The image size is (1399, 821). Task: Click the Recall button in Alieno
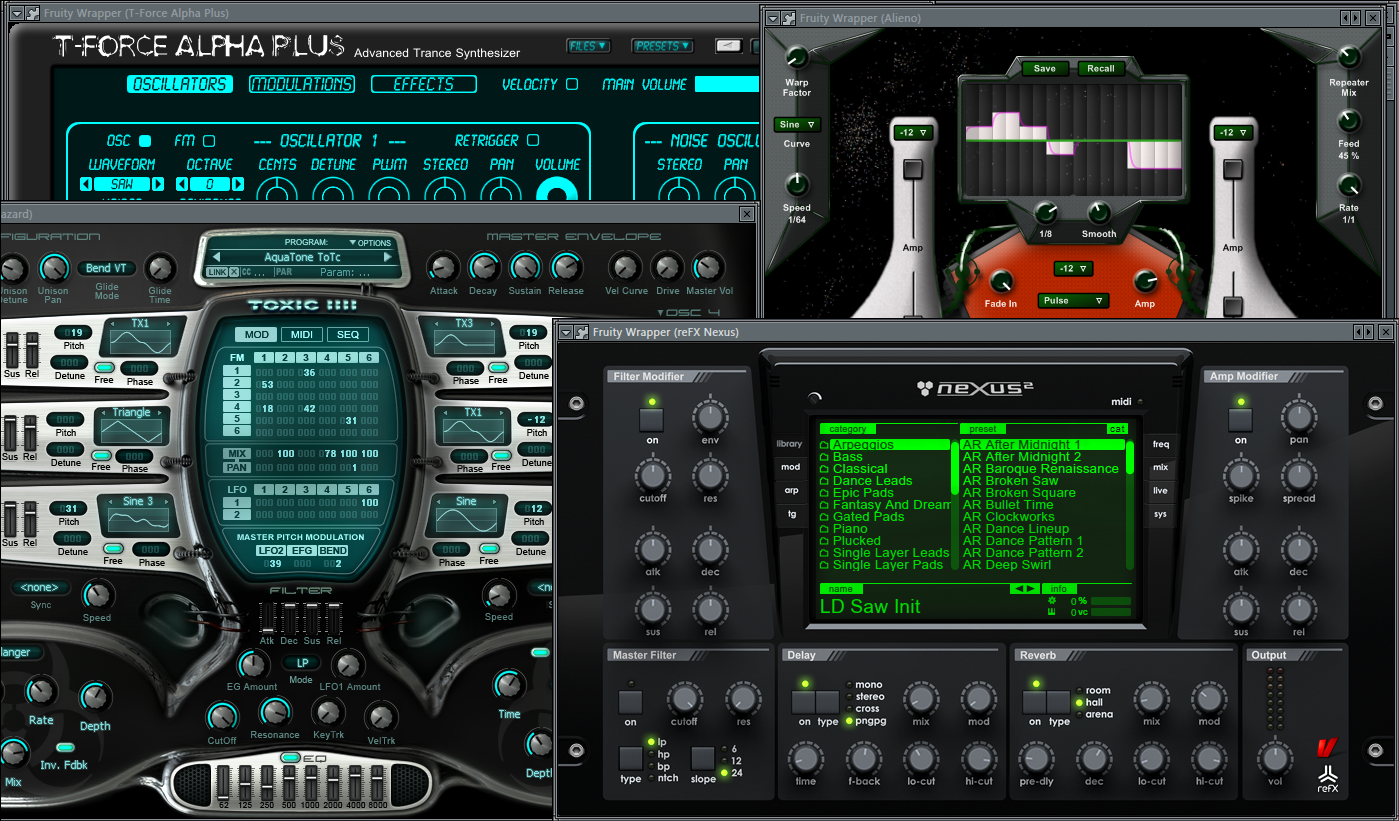point(1101,69)
